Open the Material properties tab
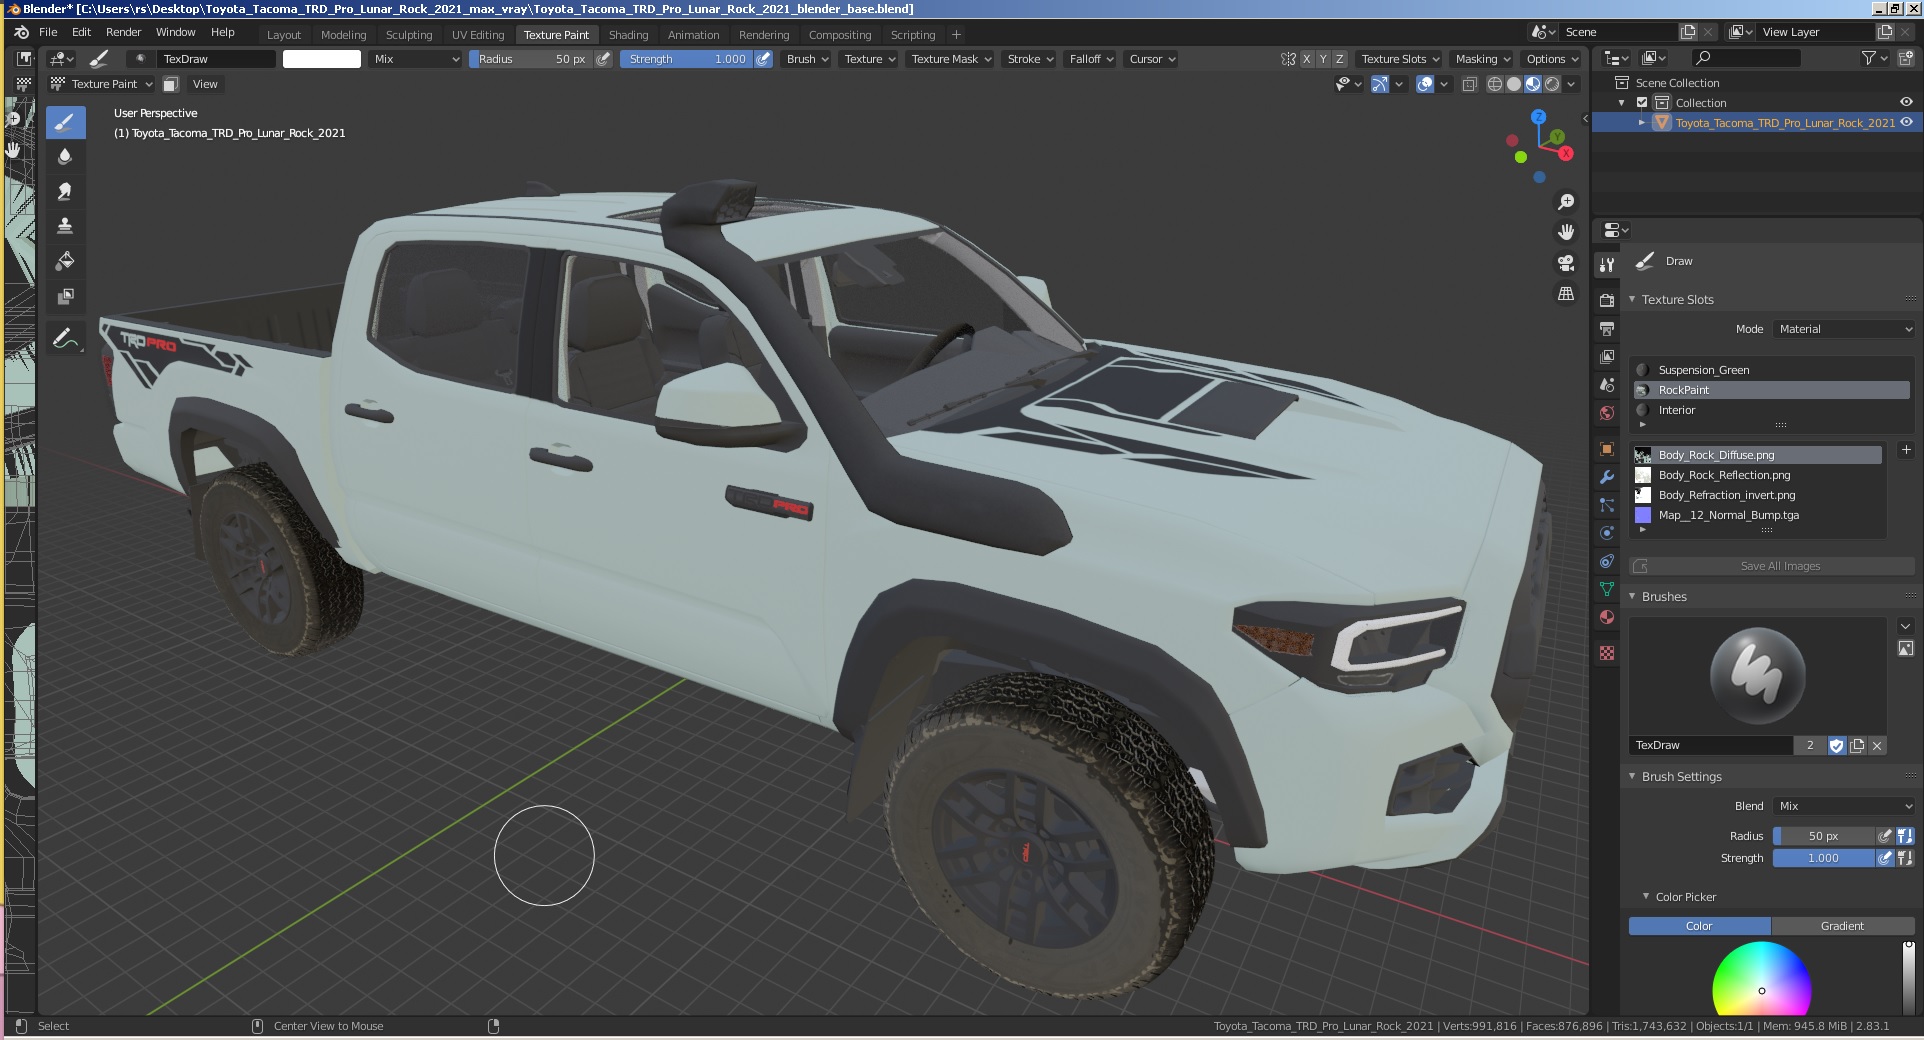This screenshot has height=1040, width=1924. click(1607, 617)
